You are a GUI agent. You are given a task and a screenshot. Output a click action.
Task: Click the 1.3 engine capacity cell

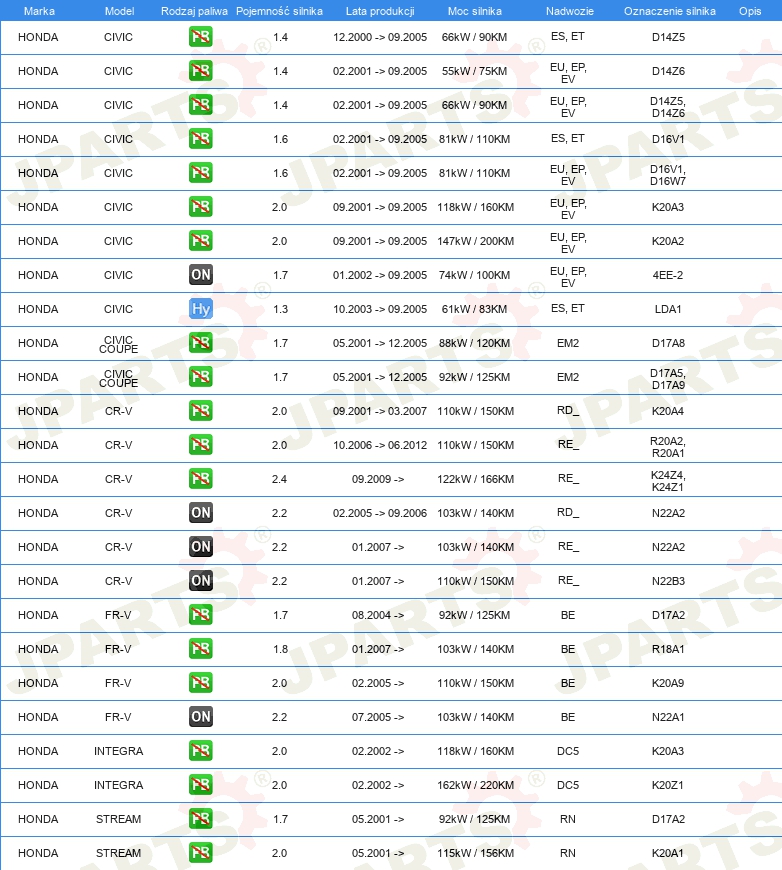point(280,309)
